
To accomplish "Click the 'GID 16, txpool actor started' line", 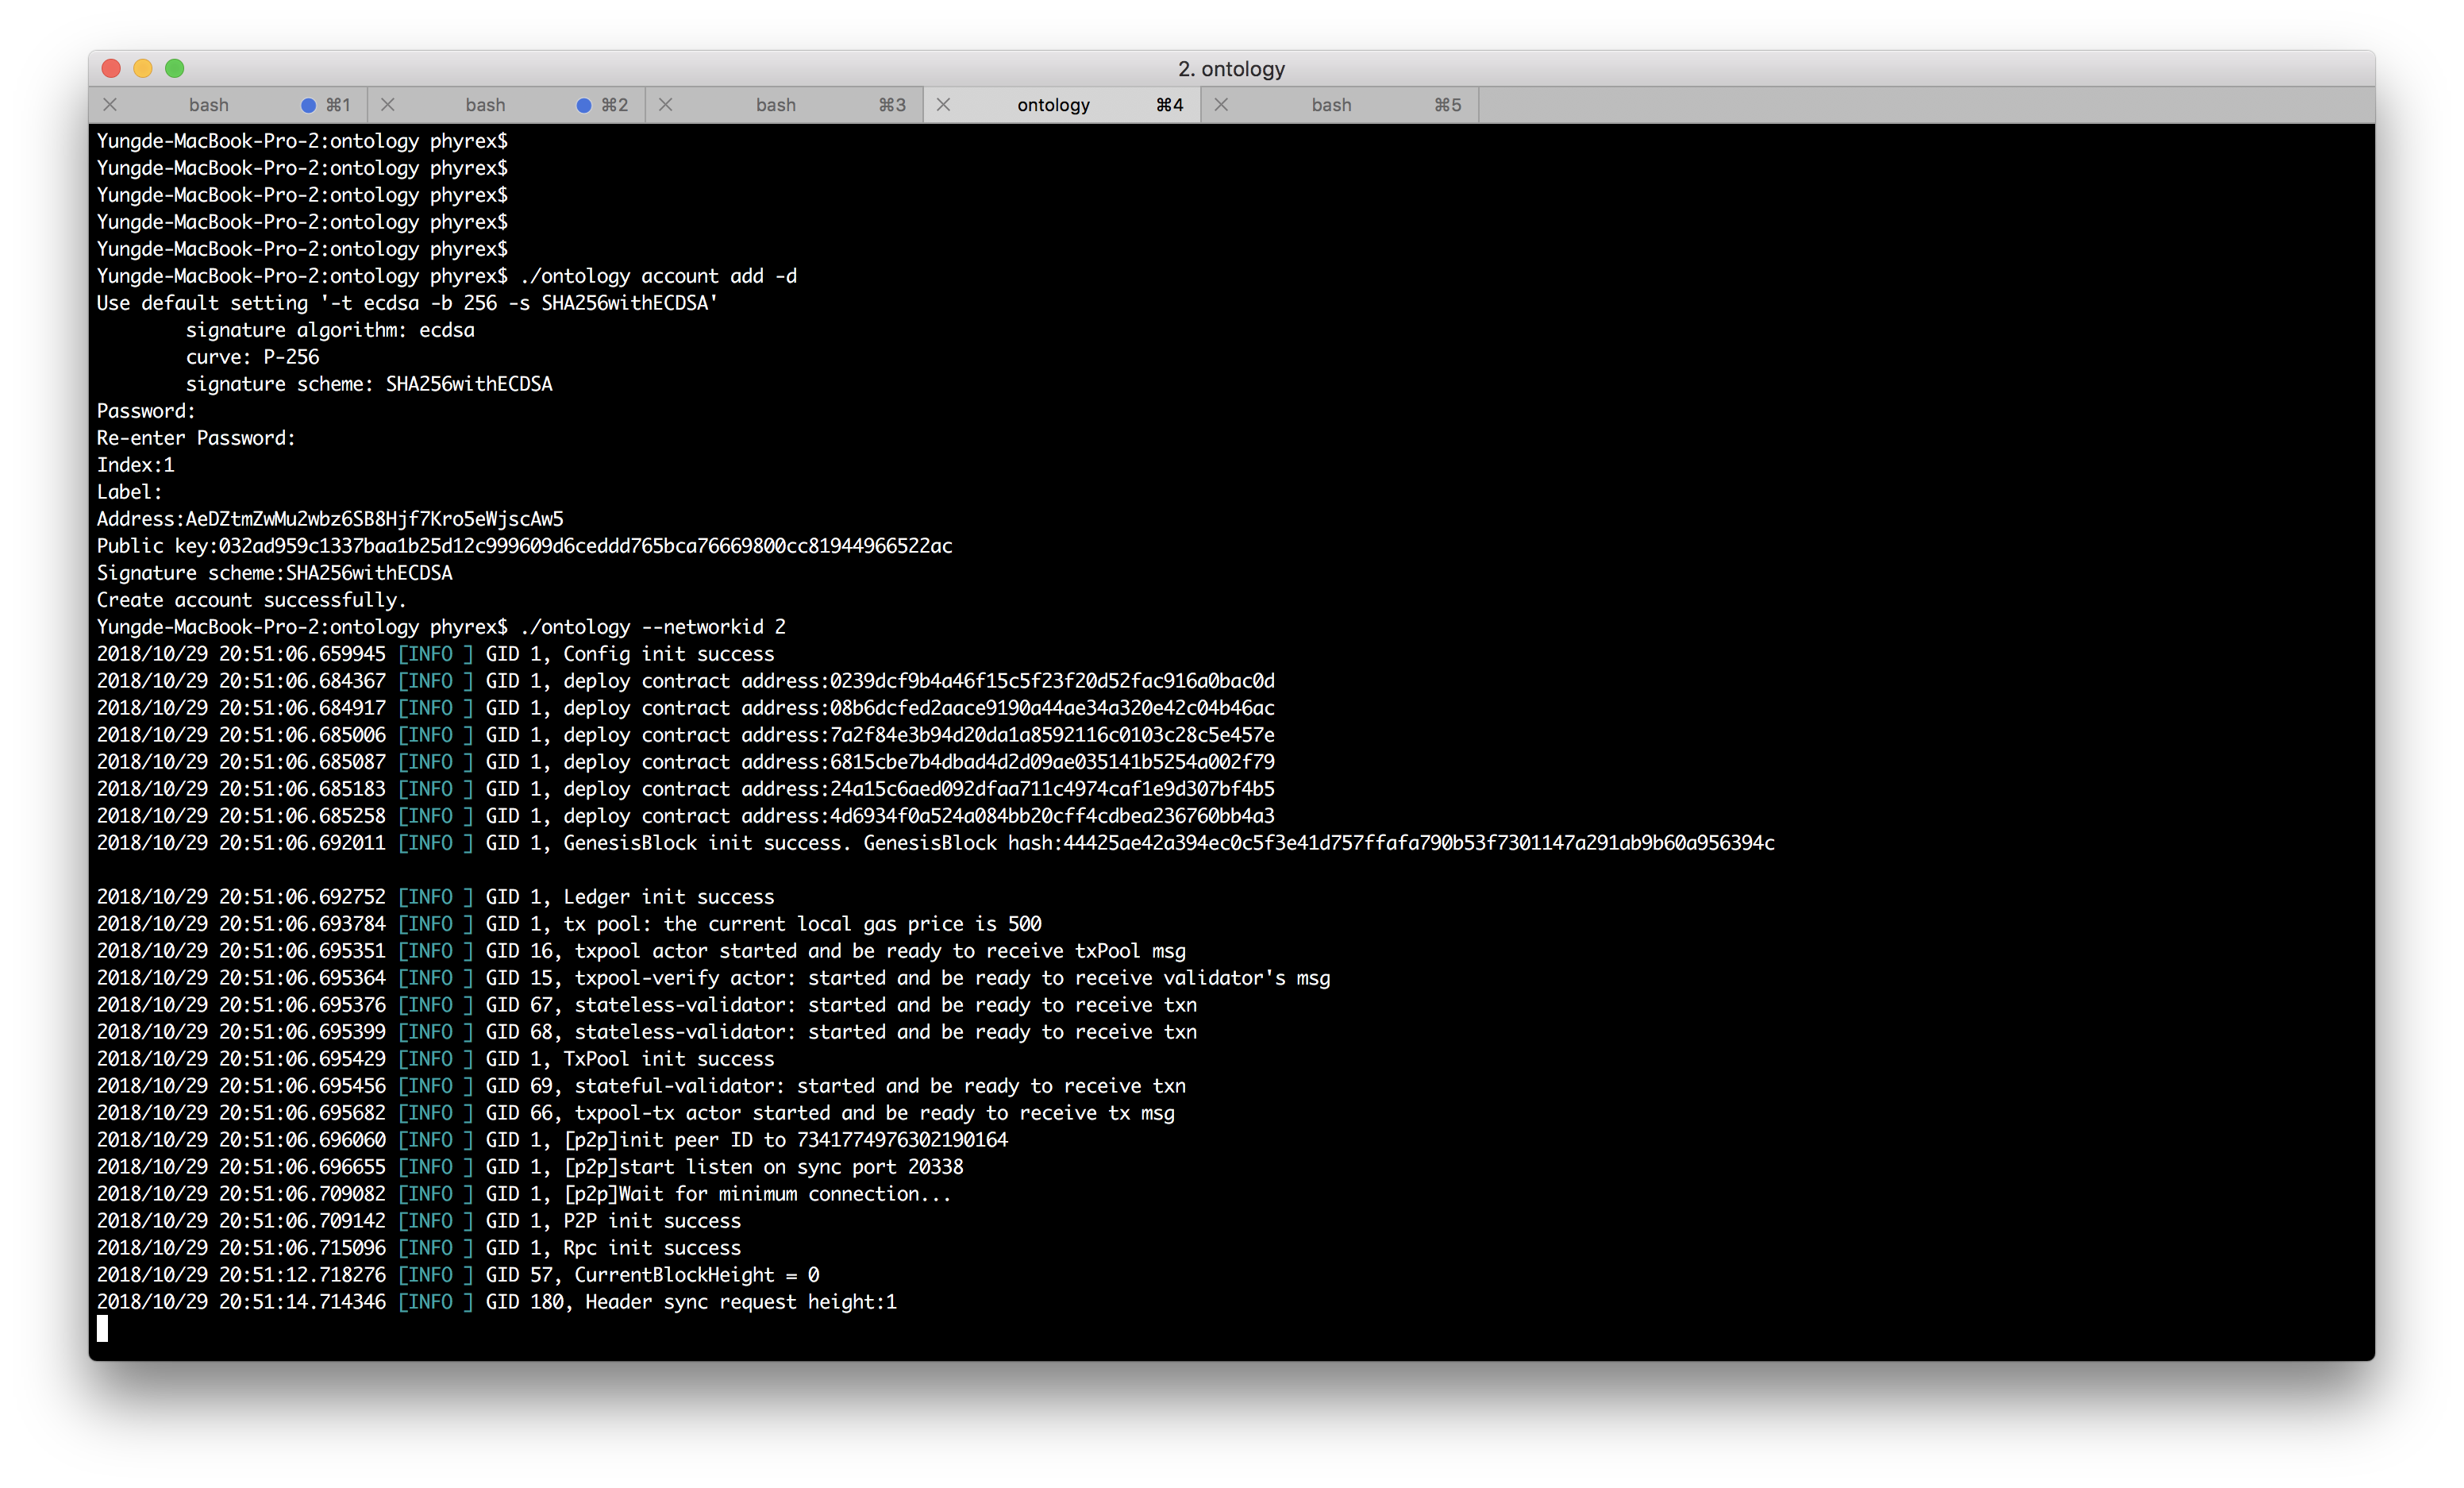I will tap(641, 951).
